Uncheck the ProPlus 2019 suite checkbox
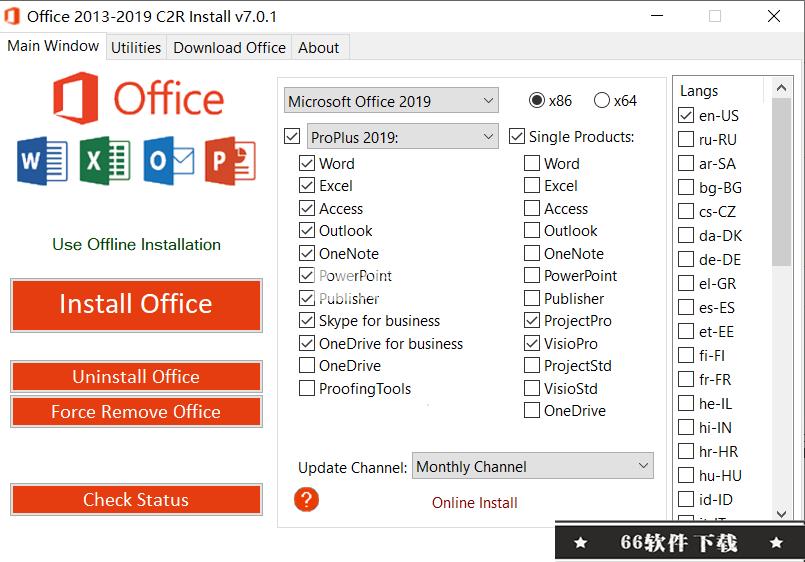805x562 pixels. [x=292, y=137]
